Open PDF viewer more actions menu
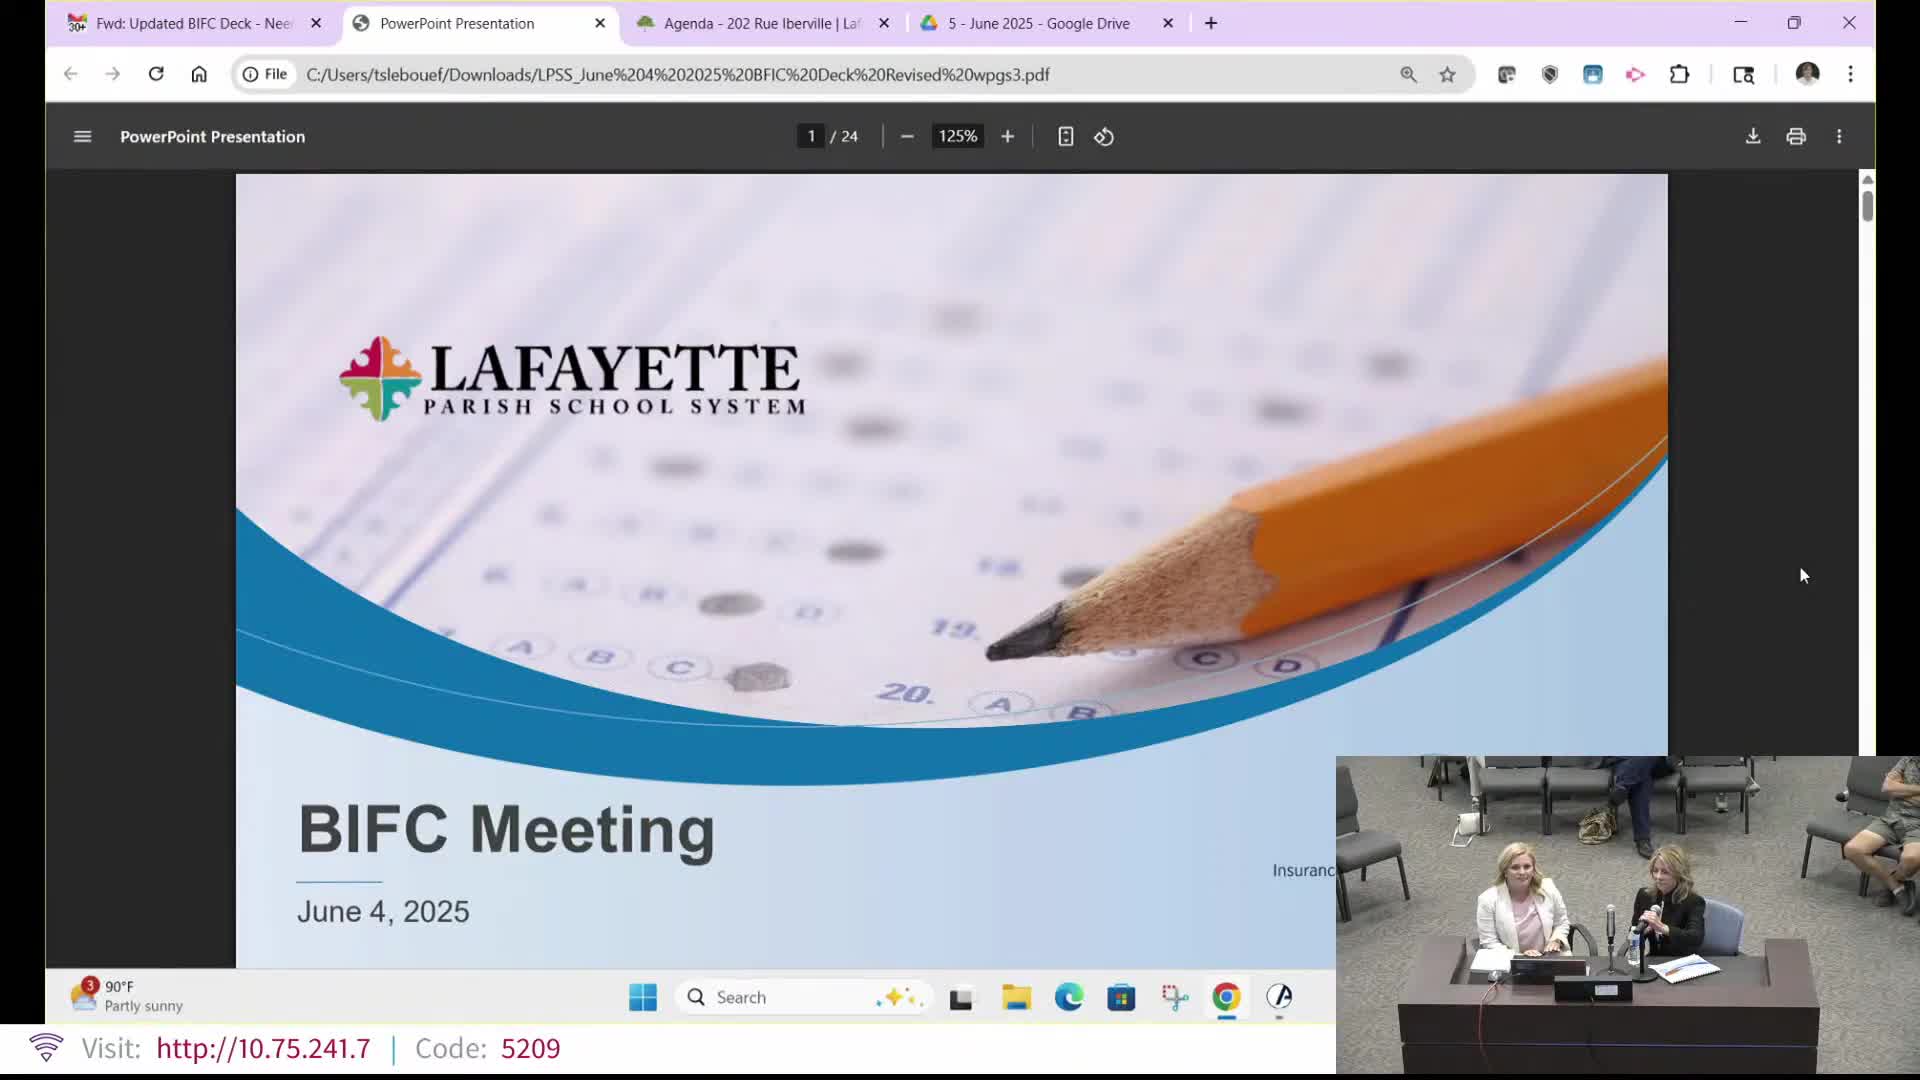 pyautogui.click(x=1839, y=137)
